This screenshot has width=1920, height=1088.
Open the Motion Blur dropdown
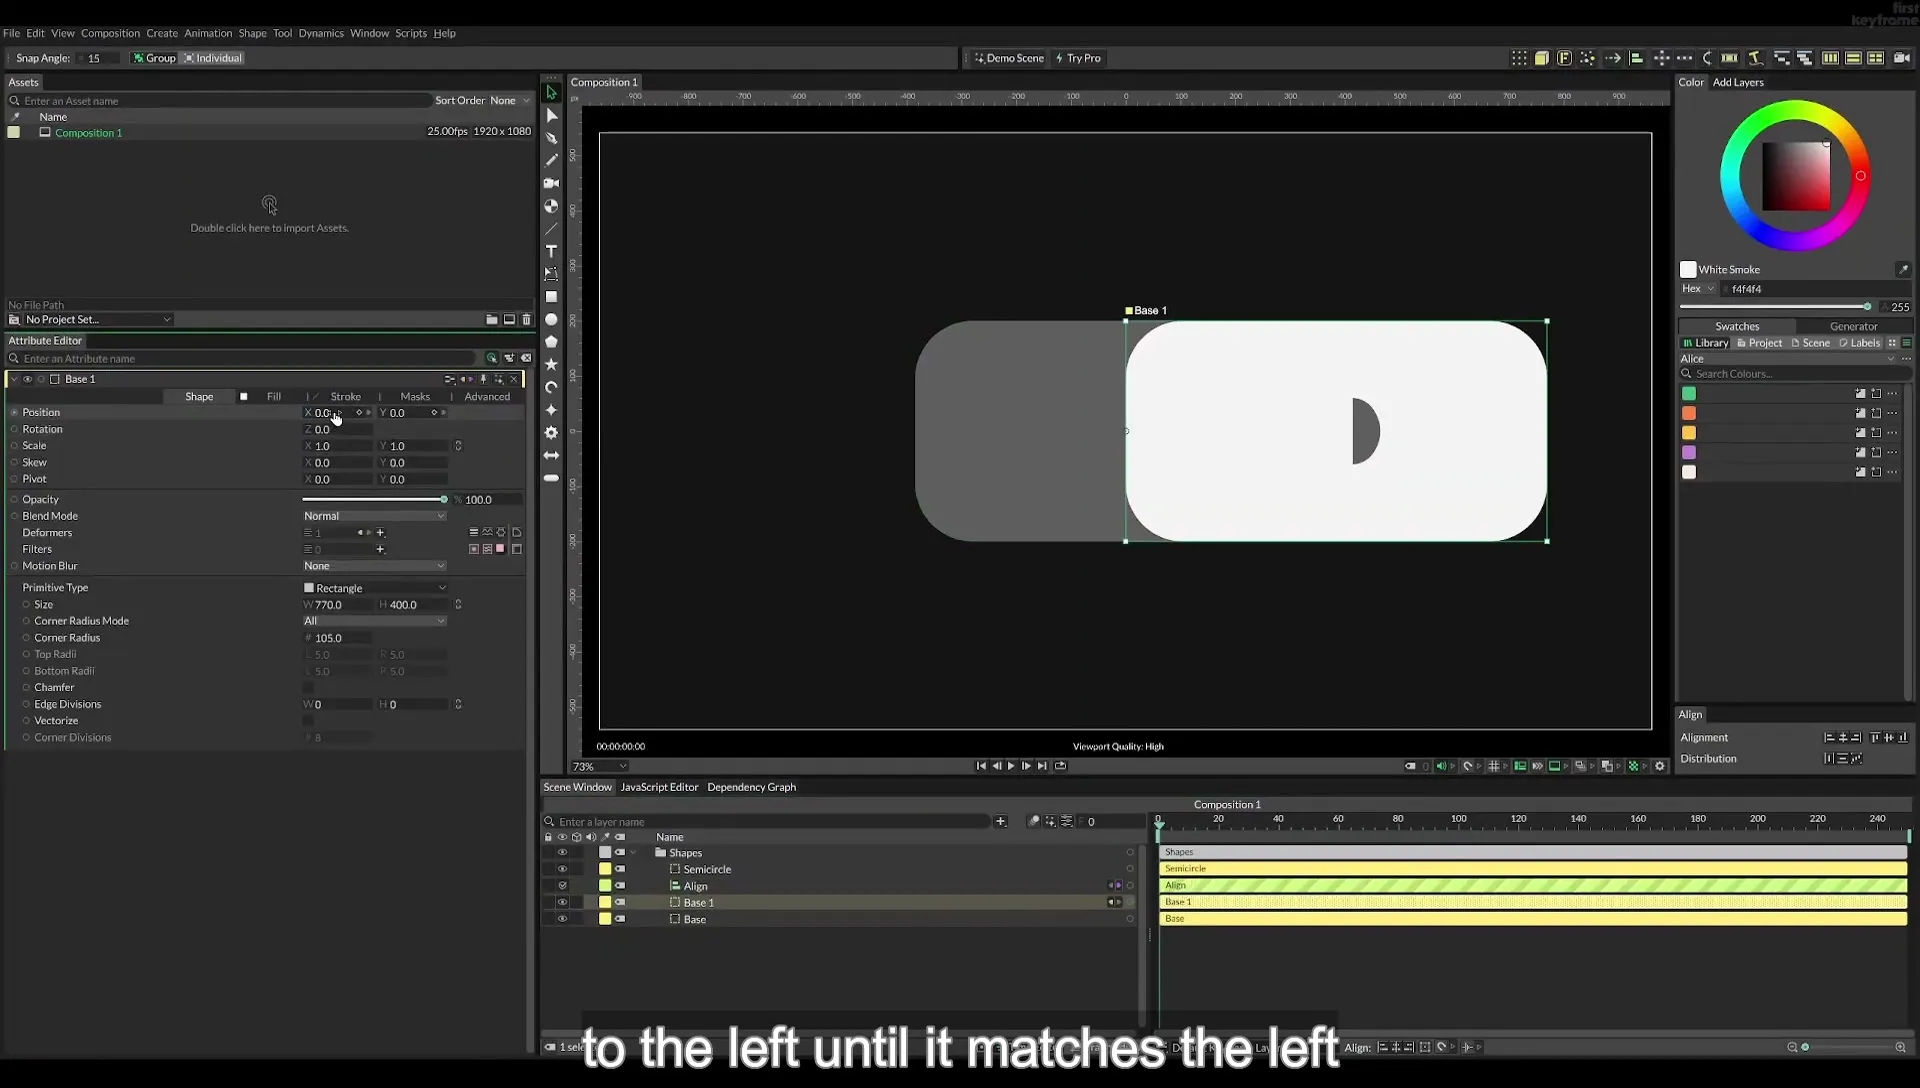pyautogui.click(x=374, y=566)
